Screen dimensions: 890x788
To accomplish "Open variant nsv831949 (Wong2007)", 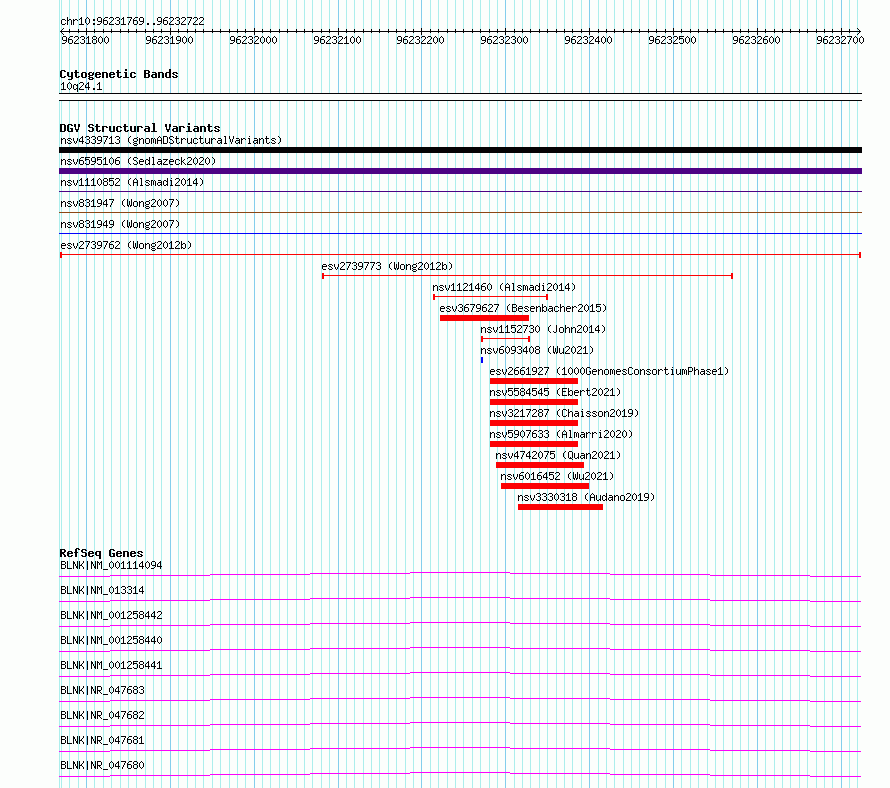I will click(x=120, y=224).
